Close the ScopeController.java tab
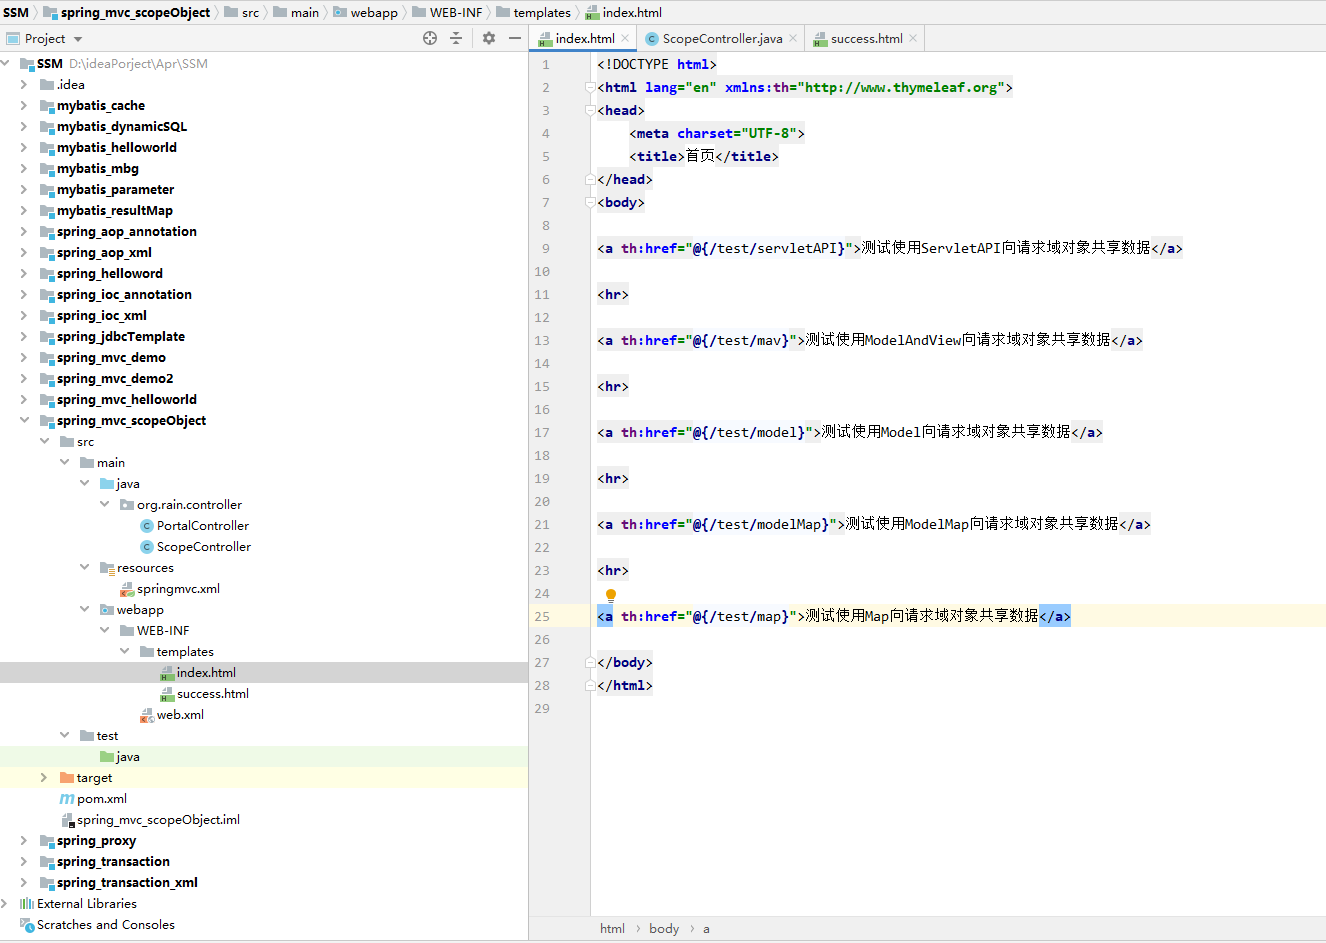 point(793,38)
